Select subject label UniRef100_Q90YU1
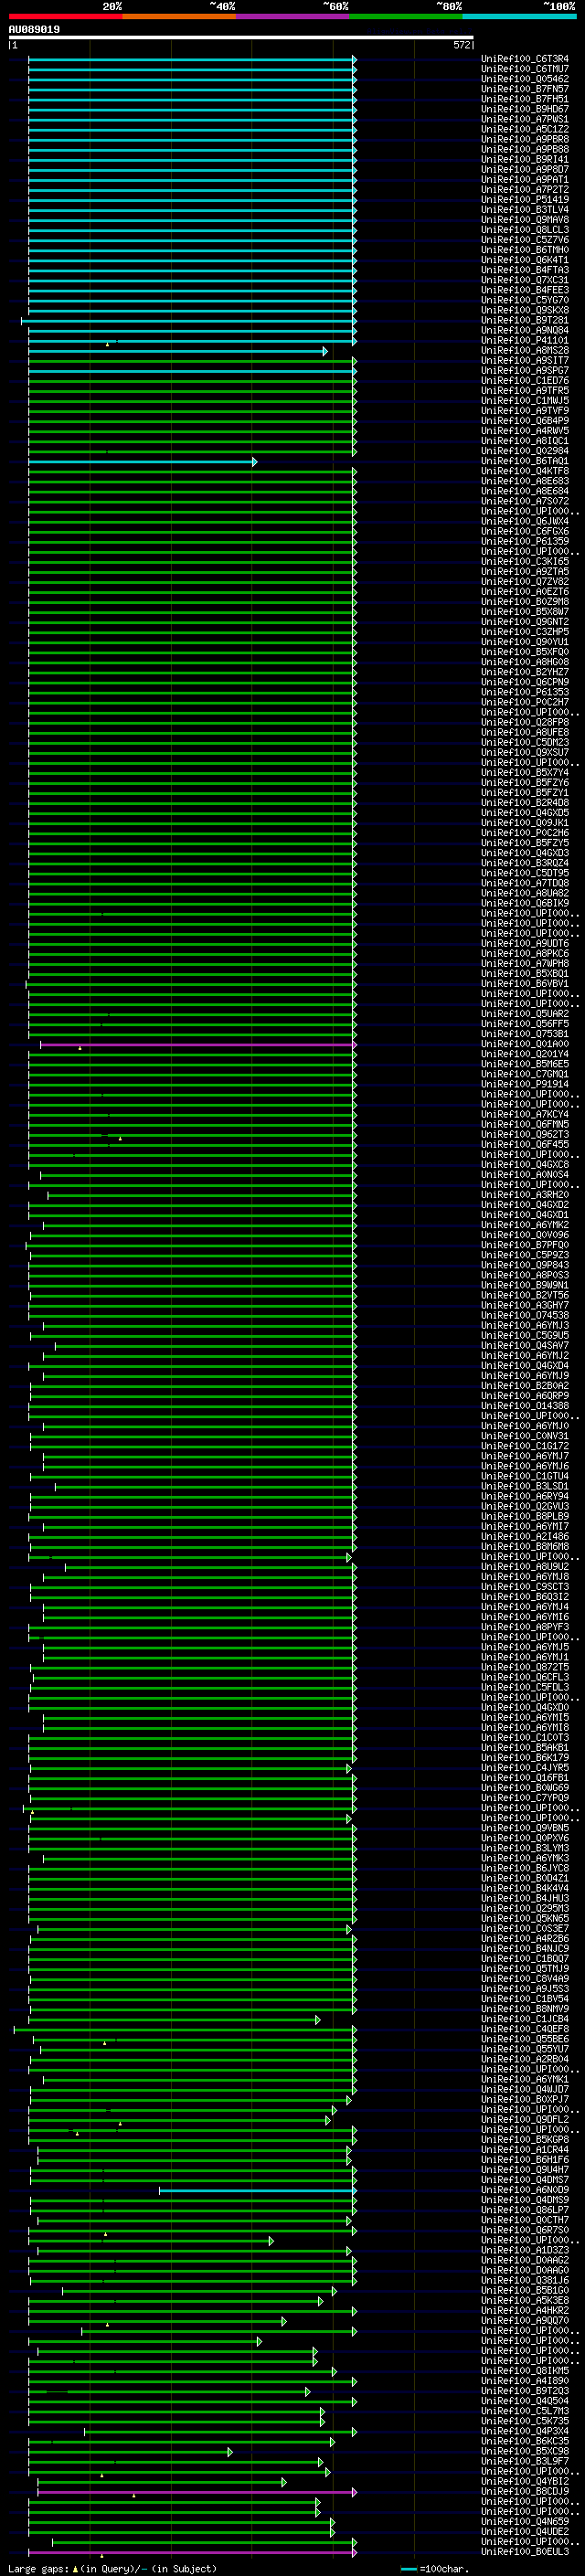585x2576 pixels. (525, 642)
